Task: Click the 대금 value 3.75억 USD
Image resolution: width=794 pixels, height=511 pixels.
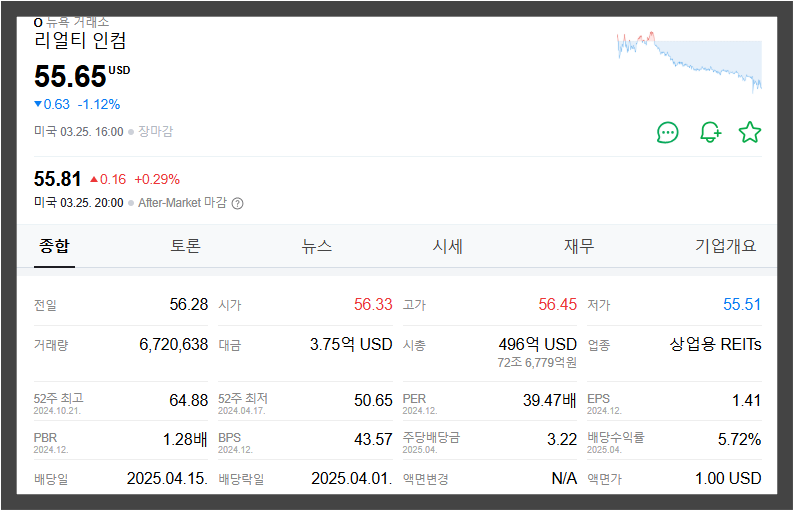Action: tap(351, 344)
